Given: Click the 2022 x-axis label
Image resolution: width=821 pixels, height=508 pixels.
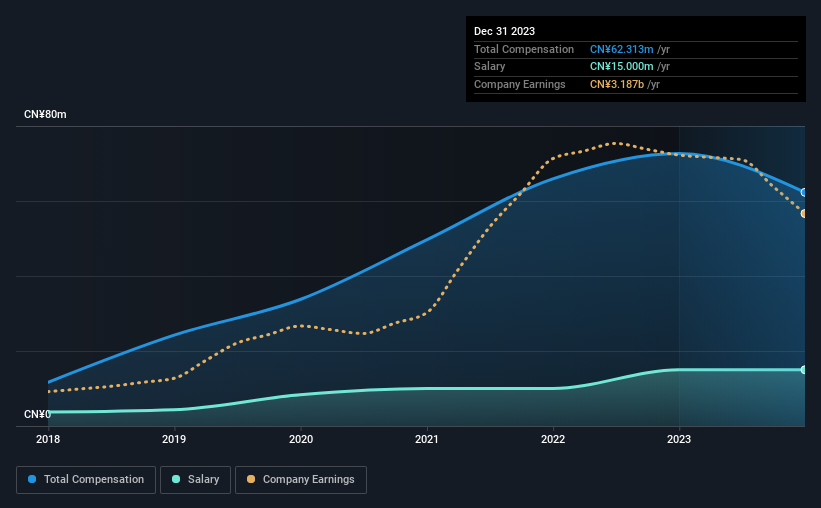Looking at the screenshot, I should point(553,439).
